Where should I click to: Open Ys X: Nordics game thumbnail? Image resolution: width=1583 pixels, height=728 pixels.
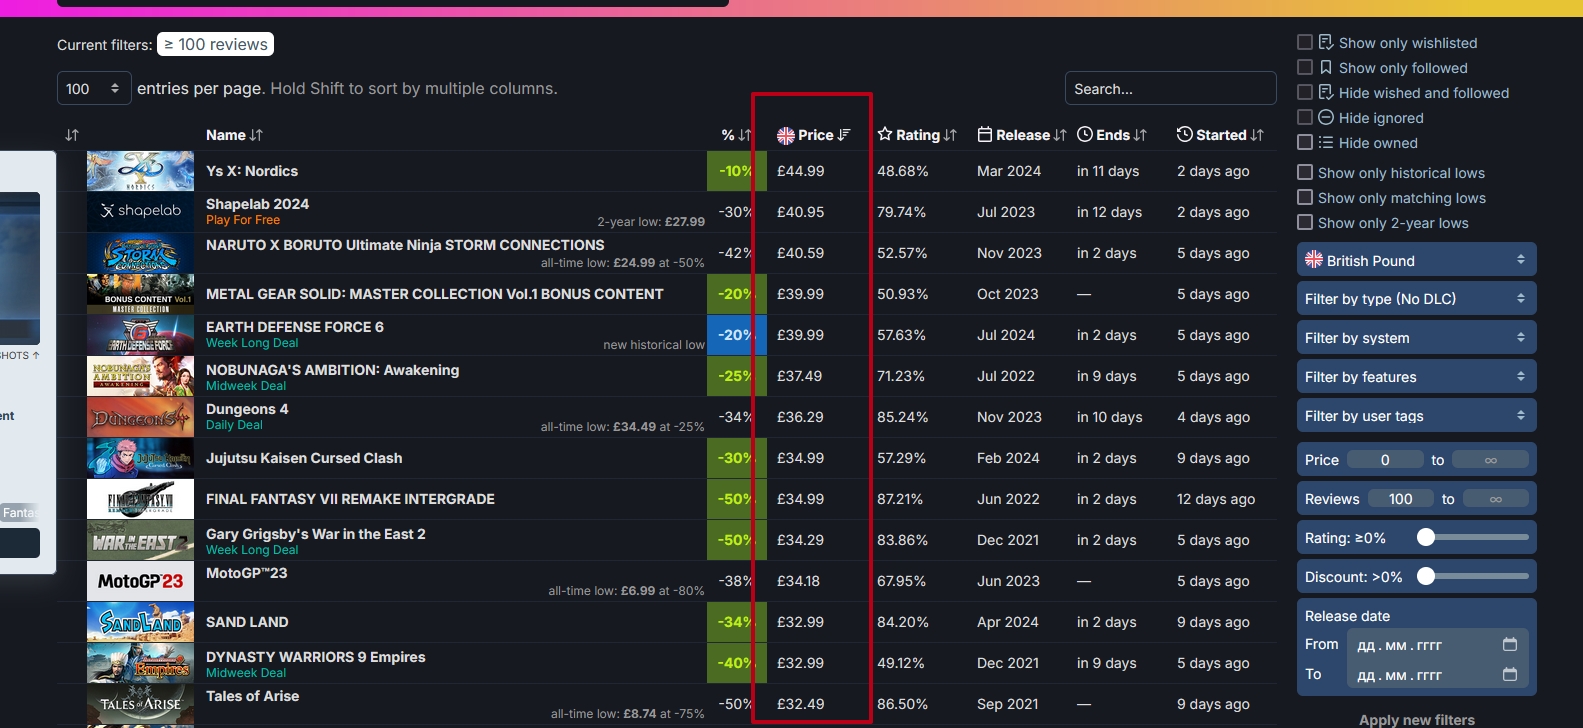pos(140,171)
